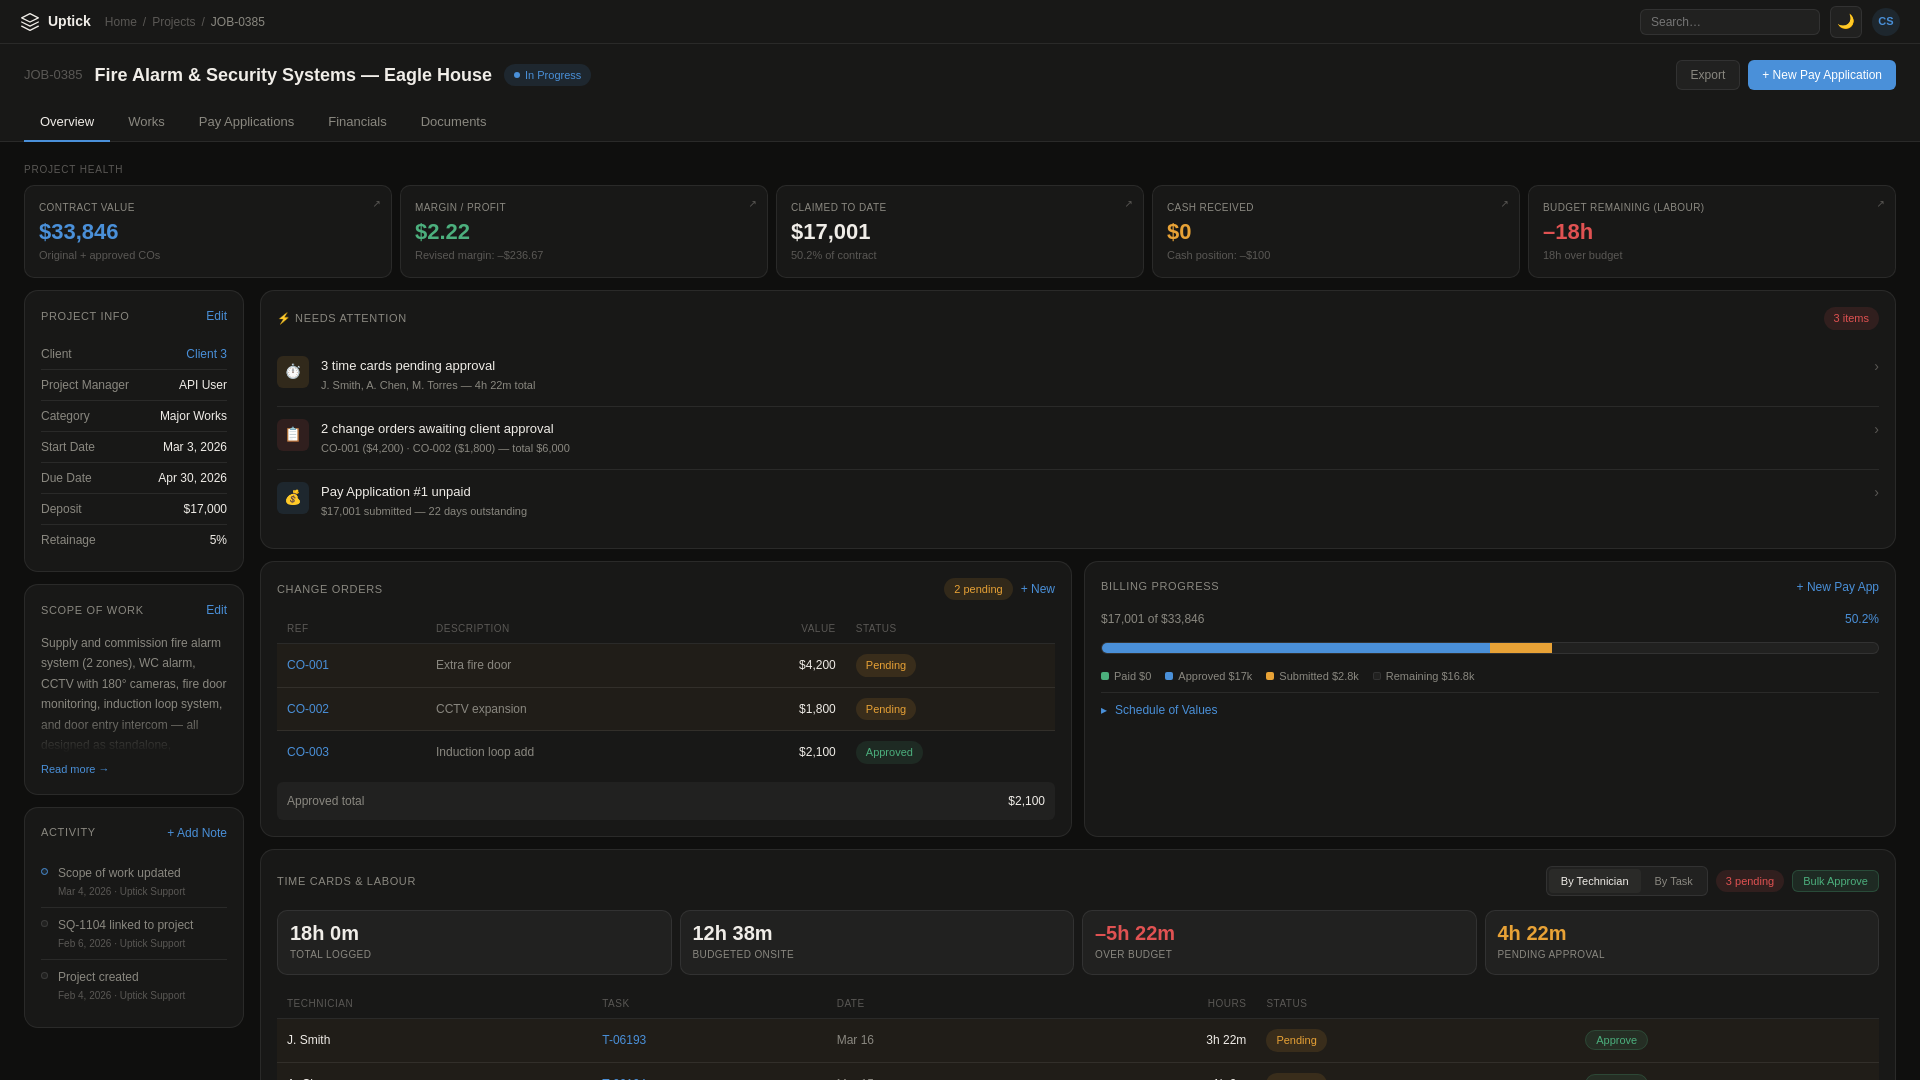Toggle dark mode moon icon
Viewport: 1920px width, 1080px height.
pyautogui.click(x=1846, y=22)
